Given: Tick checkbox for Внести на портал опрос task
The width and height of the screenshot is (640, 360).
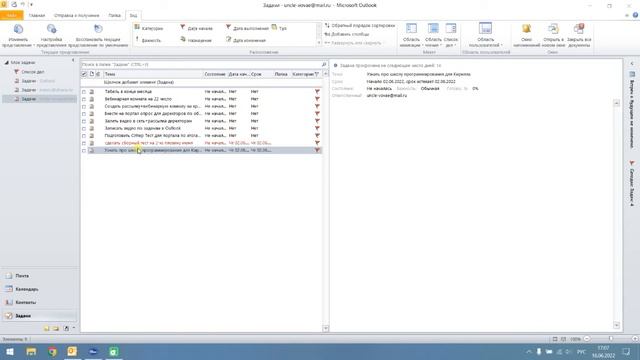Looking at the screenshot, I should point(84,114).
